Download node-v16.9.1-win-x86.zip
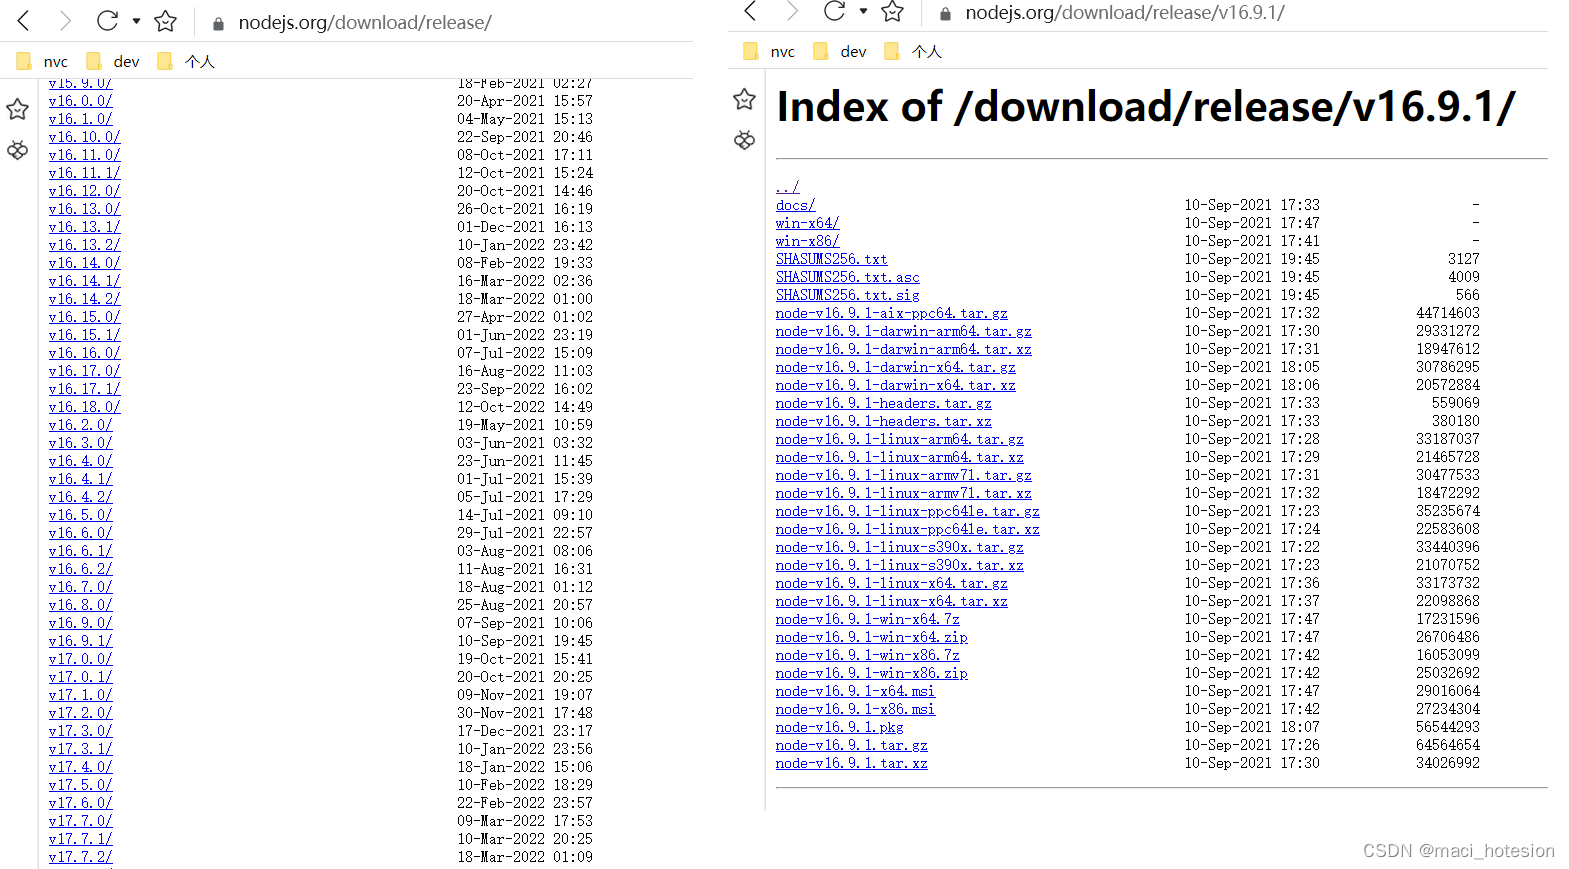This screenshot has width=1569, height=869. pos(871,673)
